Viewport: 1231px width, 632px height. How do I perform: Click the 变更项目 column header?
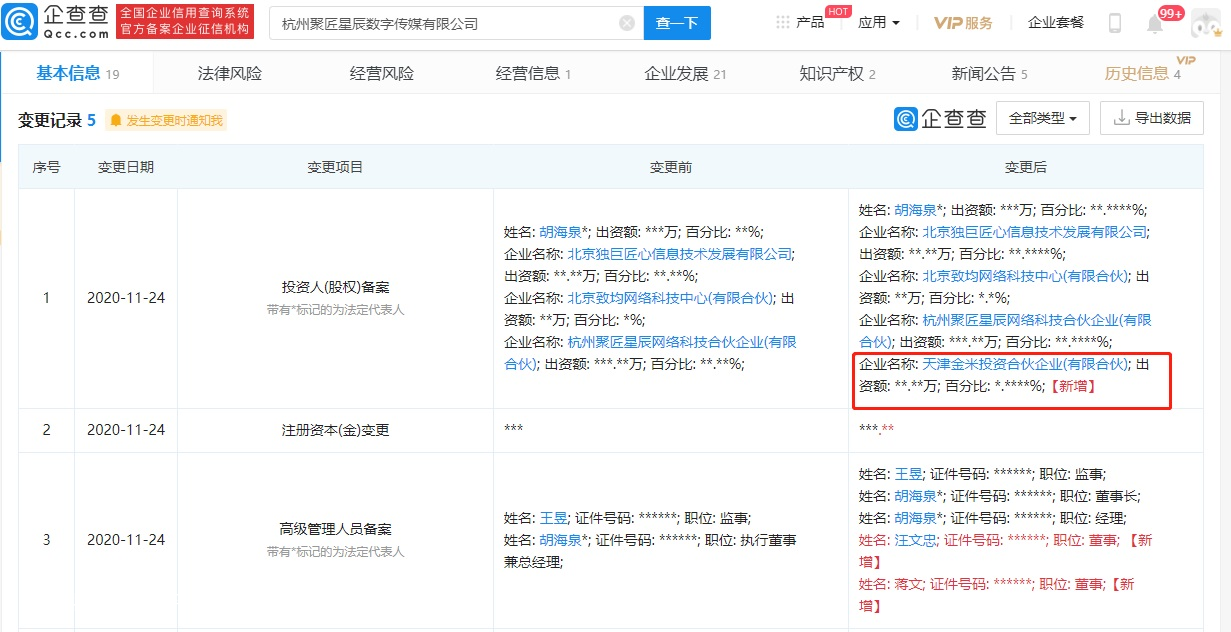[x=335, y=167]
